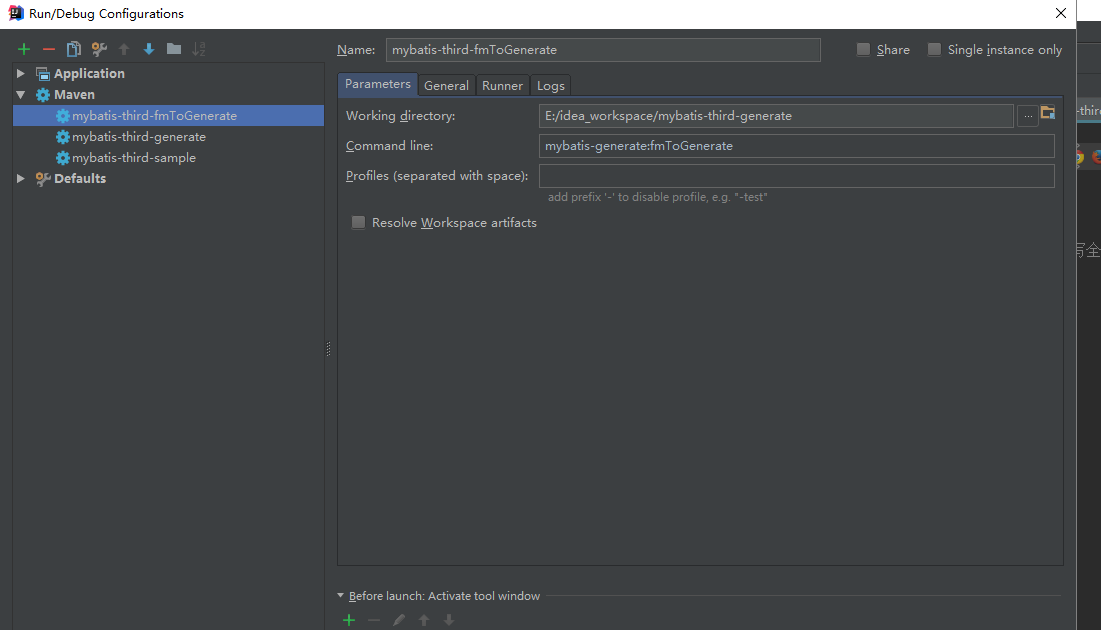Click the Profiles input field
The image size is (1101, 630).
tap(796, 176)
